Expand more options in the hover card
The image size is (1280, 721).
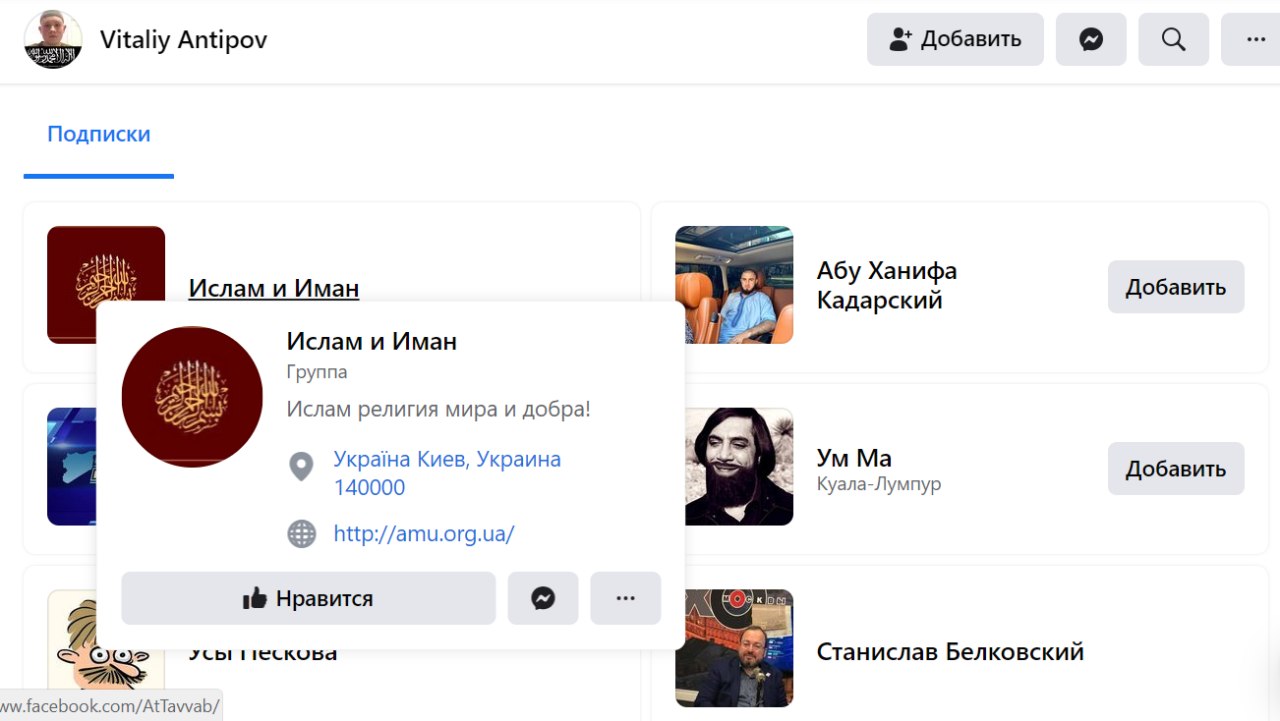pos(625,598)
